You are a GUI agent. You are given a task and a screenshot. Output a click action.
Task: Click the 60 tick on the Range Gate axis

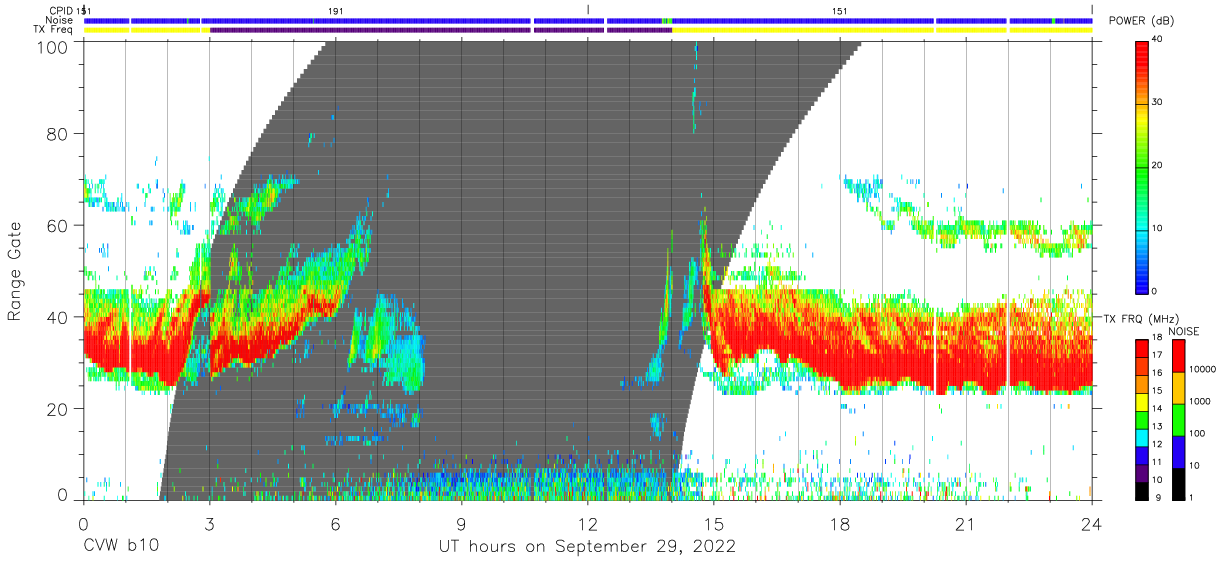[x=58, y=226]
